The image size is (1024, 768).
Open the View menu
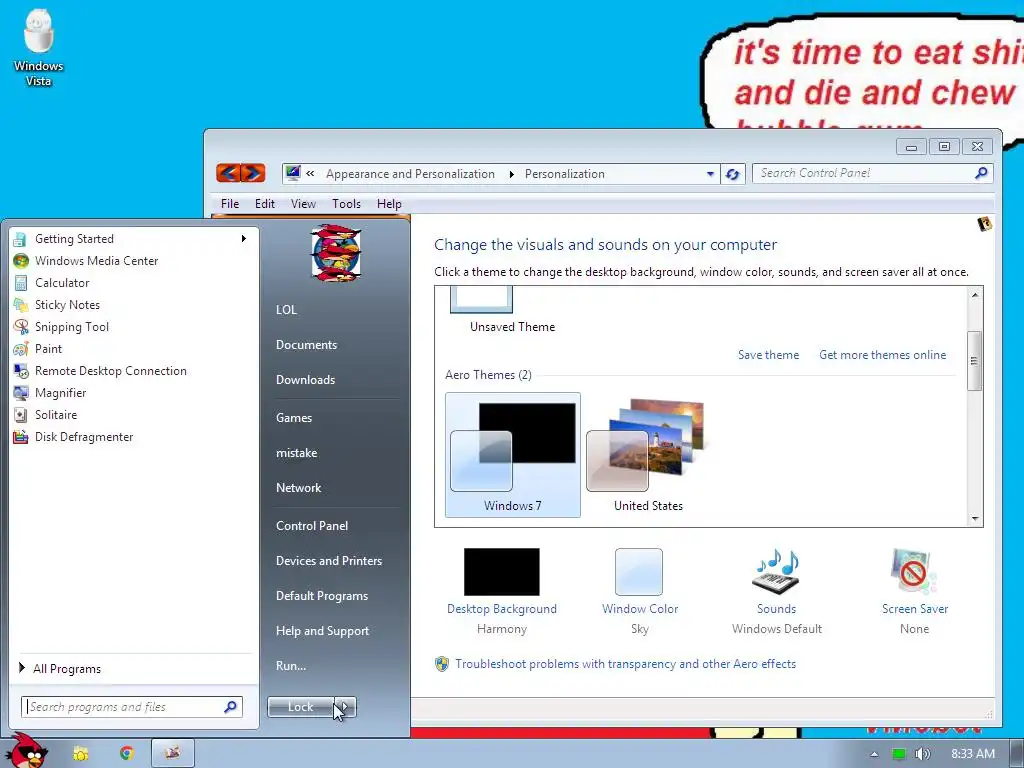pyautogui.click(x=303, y=204)
